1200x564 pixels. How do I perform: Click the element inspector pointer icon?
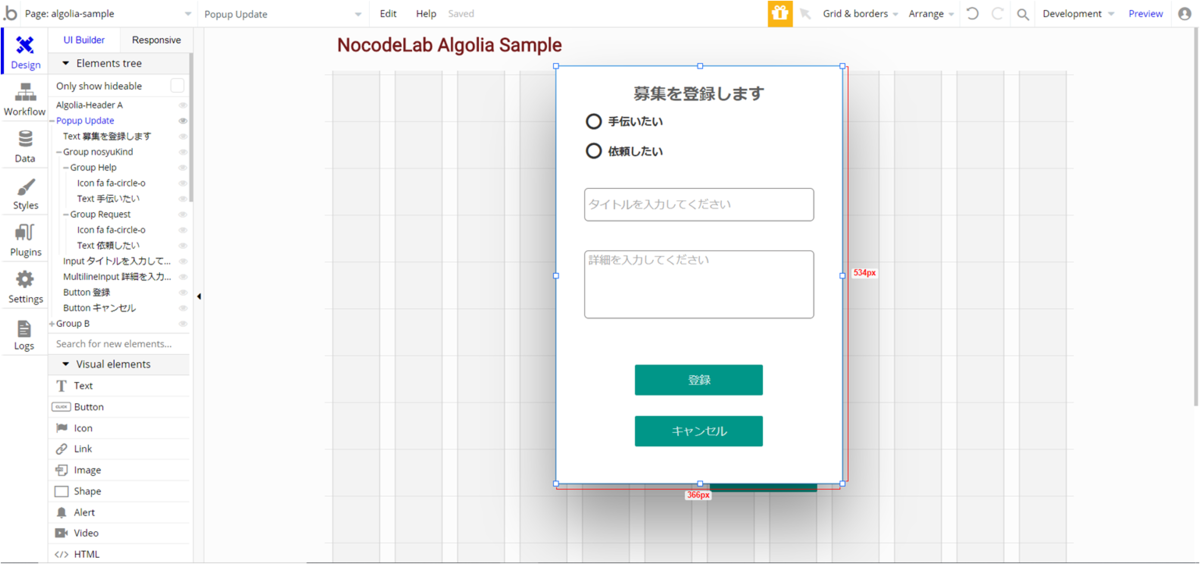click(x=806, y=14)
